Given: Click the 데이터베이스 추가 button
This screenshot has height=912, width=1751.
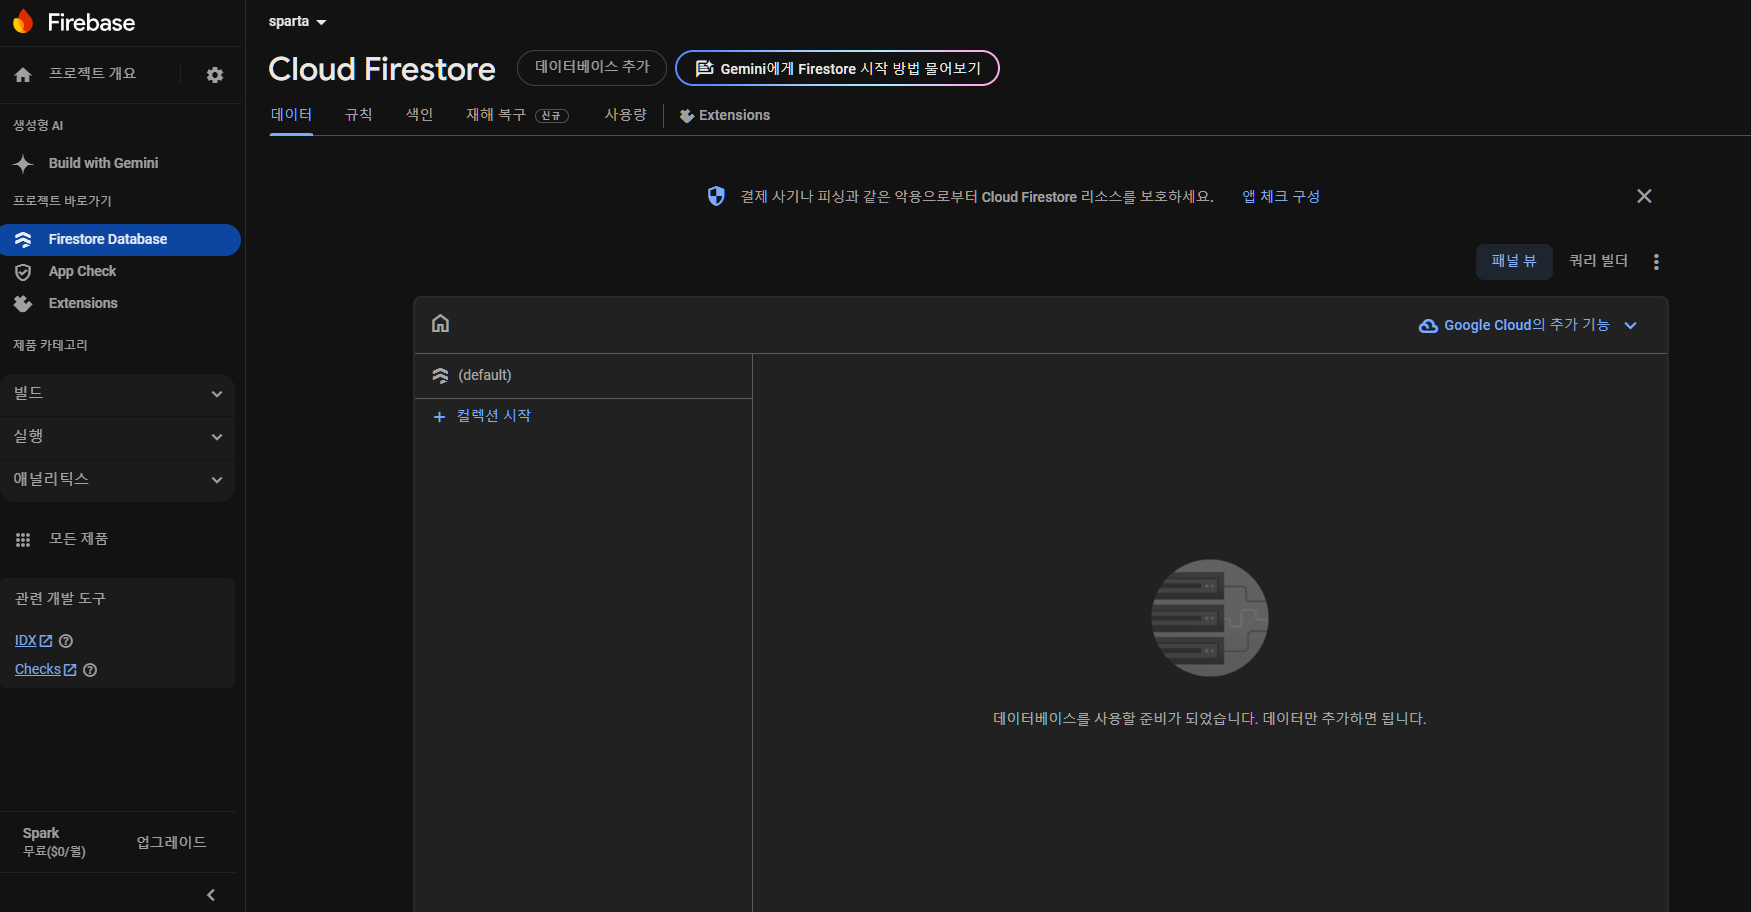Looking at the screenshot, I should (x=592, y=68).
